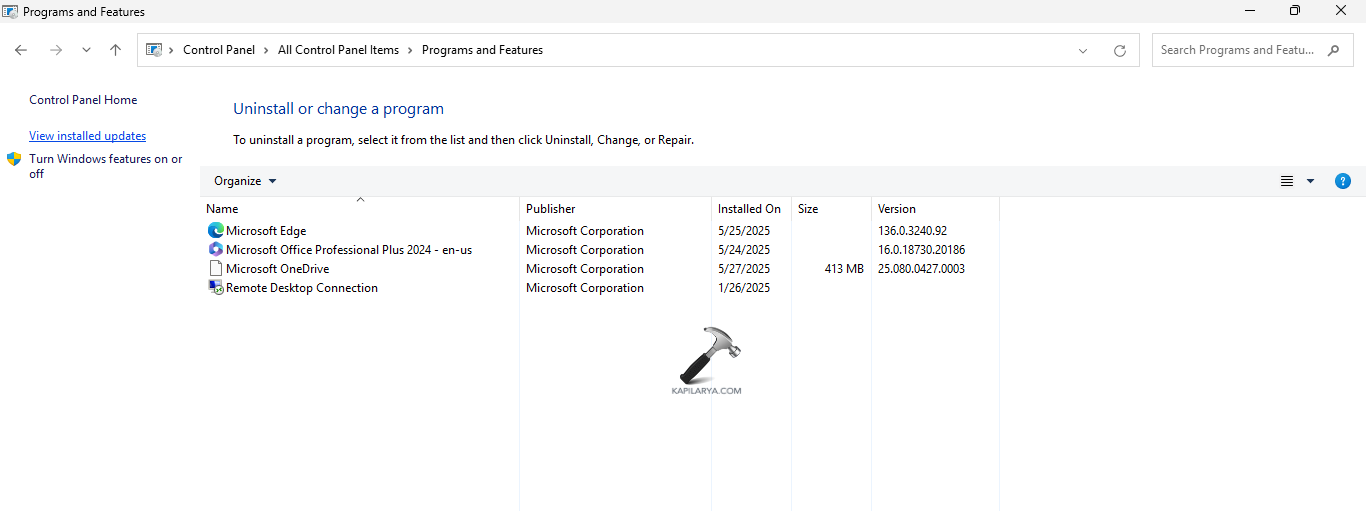Open the help question mark icon

click(x=1343, y=181)
